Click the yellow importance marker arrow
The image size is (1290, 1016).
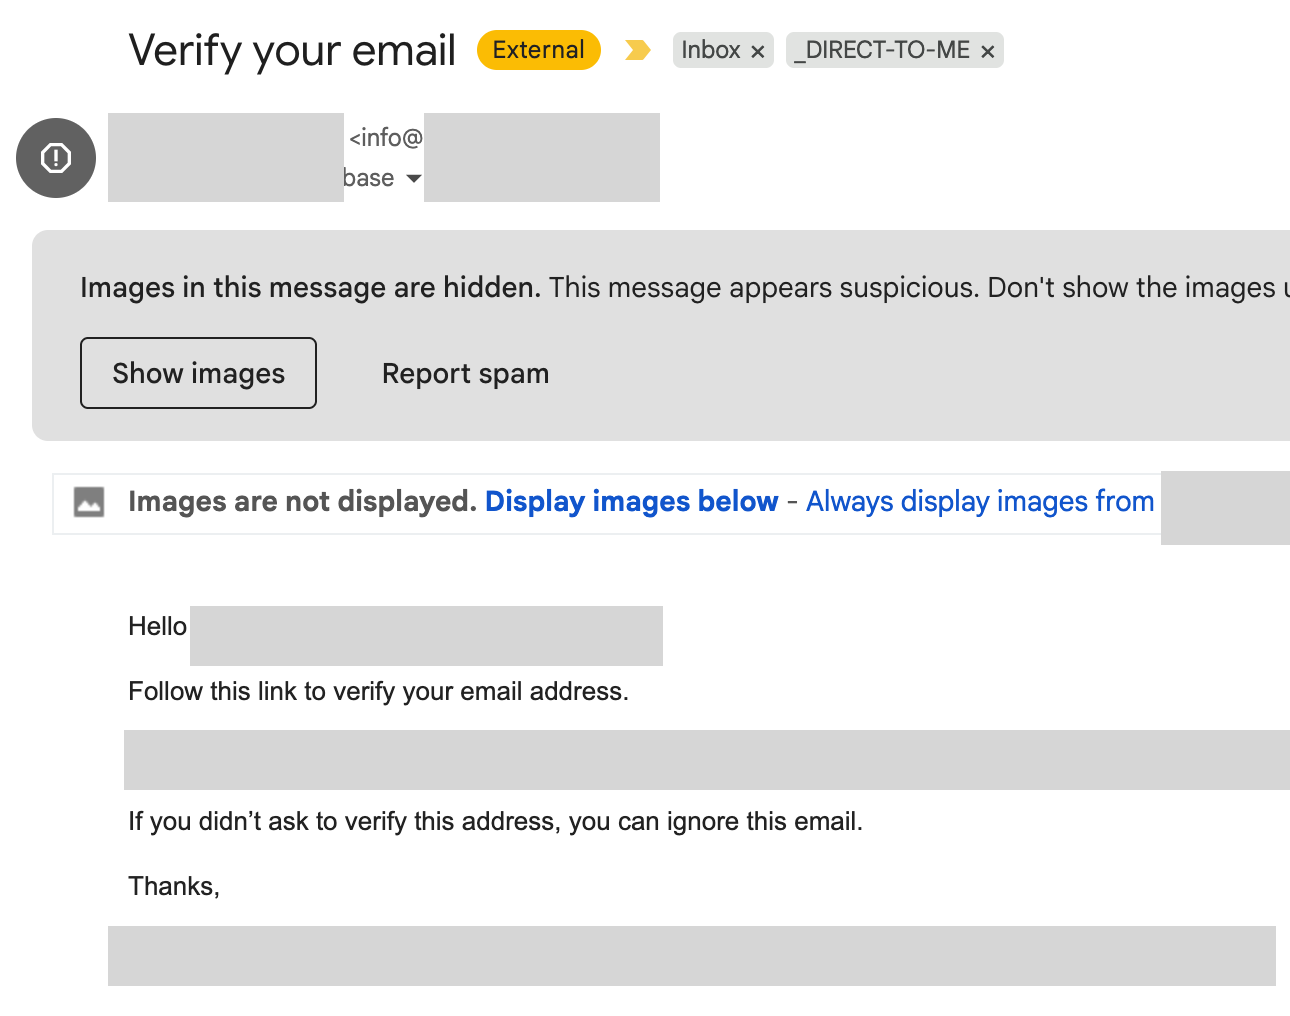pos(637,50)
